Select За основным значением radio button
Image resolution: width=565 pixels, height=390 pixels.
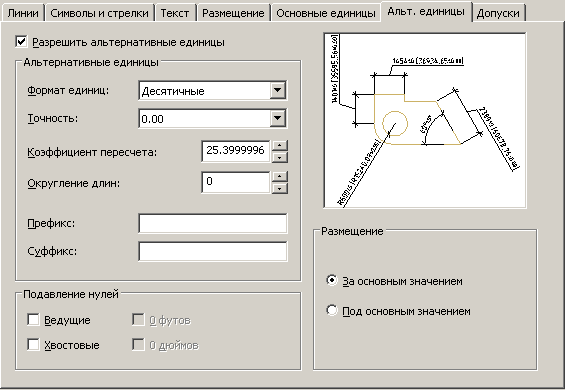332,280
